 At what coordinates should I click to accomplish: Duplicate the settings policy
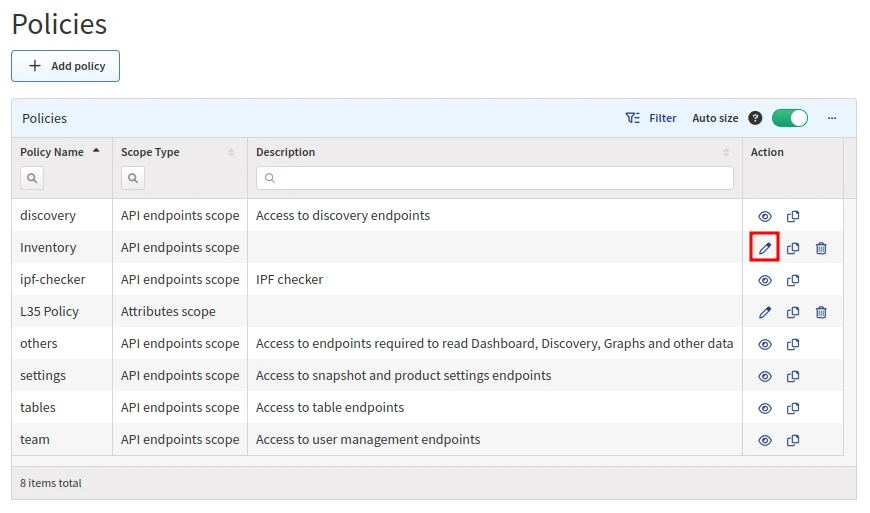pyautogui.click(x=793, y=376)
